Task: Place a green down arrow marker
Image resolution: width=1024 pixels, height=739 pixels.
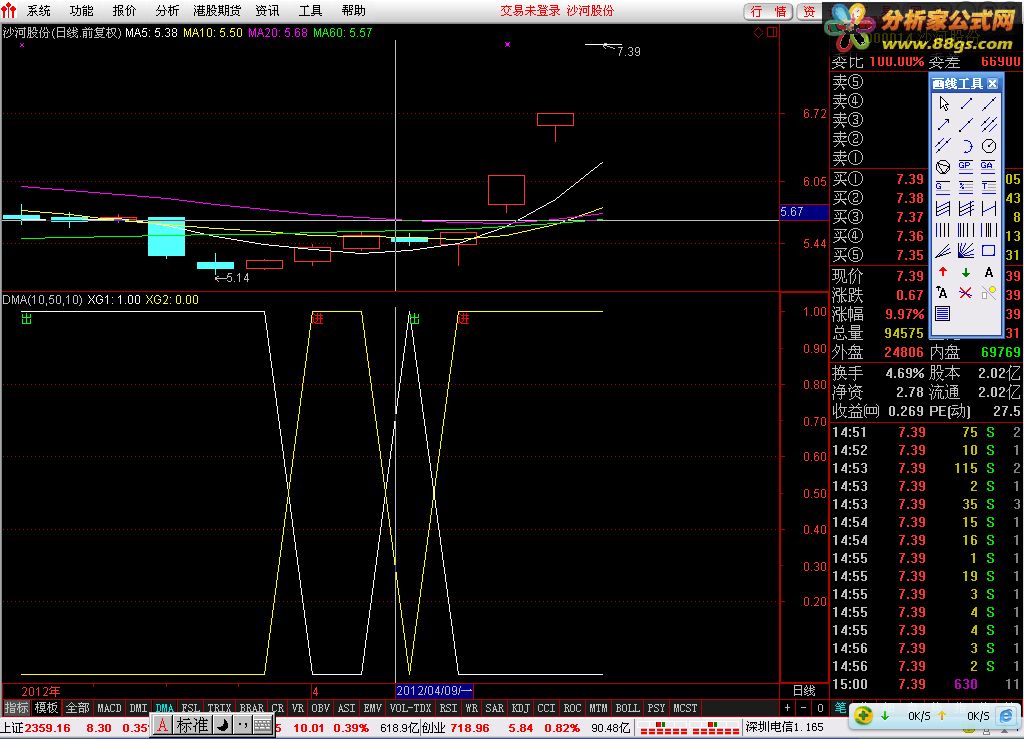Action: point(966,272)
